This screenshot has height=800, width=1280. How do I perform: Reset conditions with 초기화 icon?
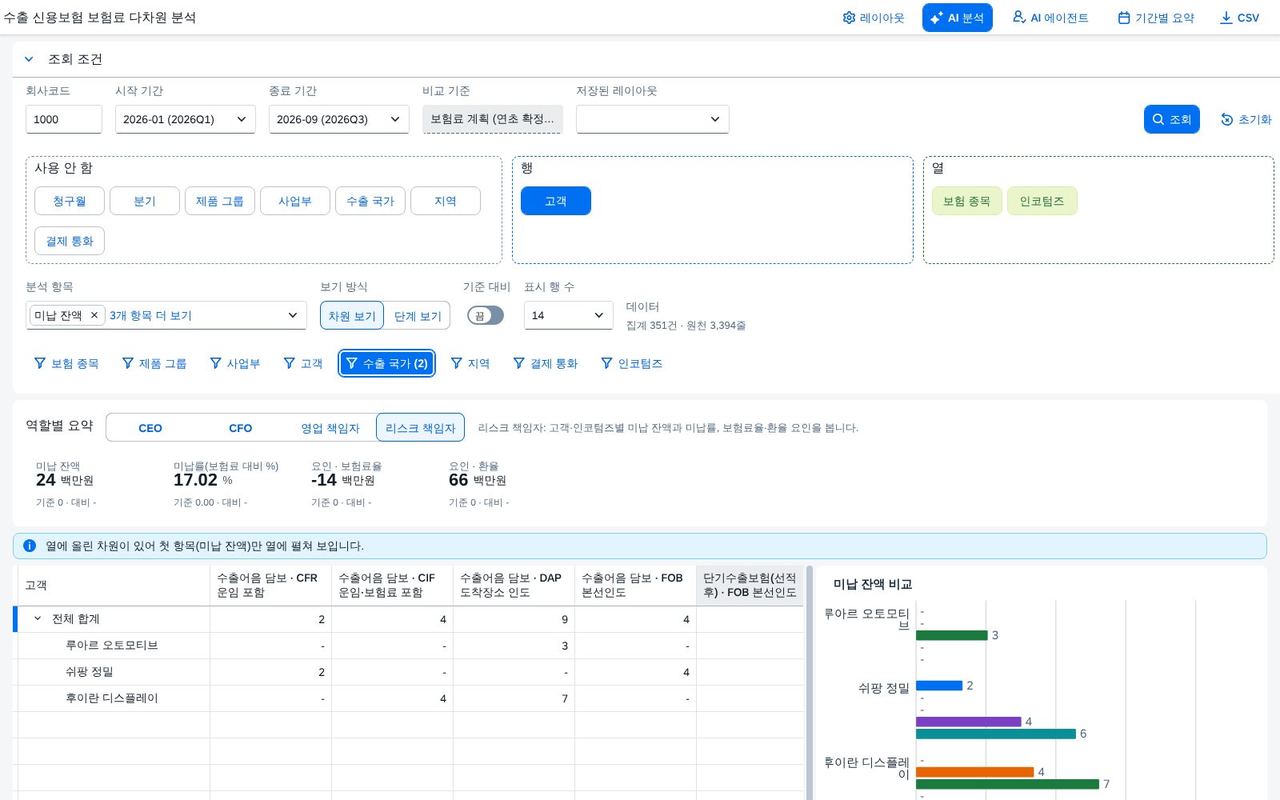[x=1246, y=119]
